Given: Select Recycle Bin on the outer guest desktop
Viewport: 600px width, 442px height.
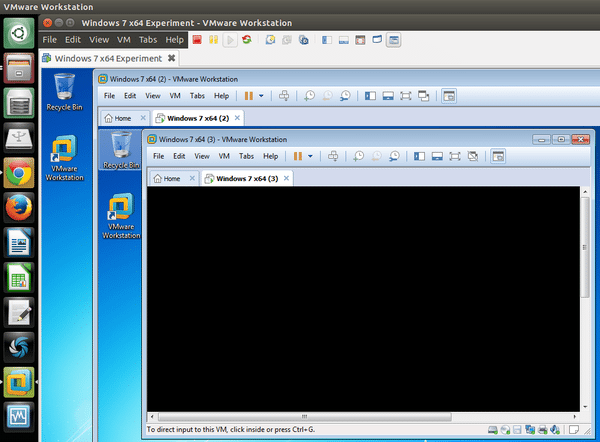Looking at the screenshot, I should 64,92.
